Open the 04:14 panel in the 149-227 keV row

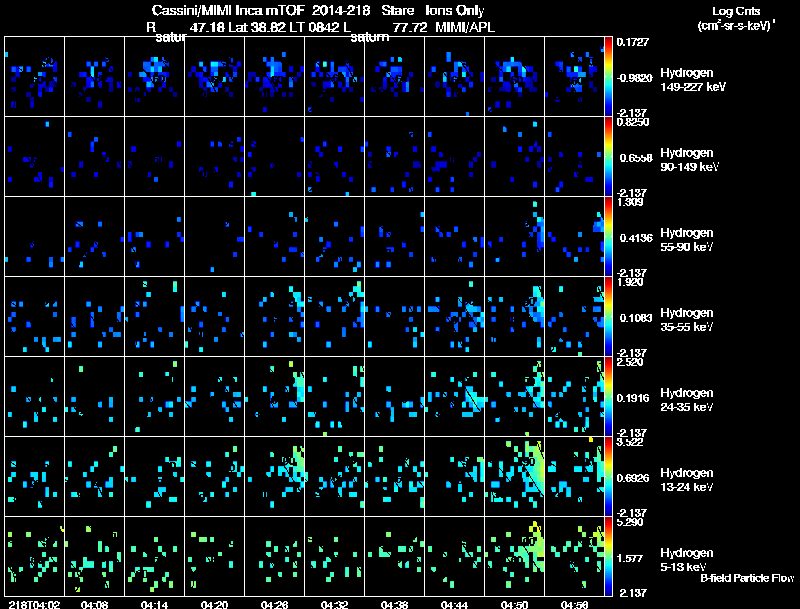154,76
